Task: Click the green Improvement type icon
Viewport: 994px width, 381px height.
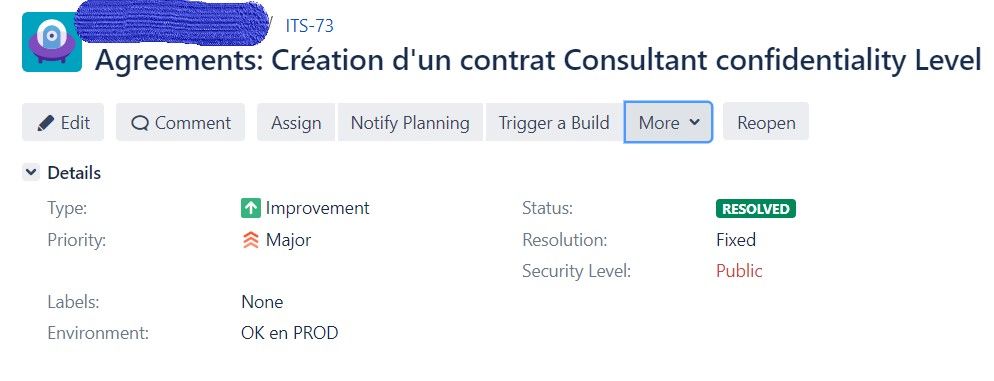Action: pos(251,208)
